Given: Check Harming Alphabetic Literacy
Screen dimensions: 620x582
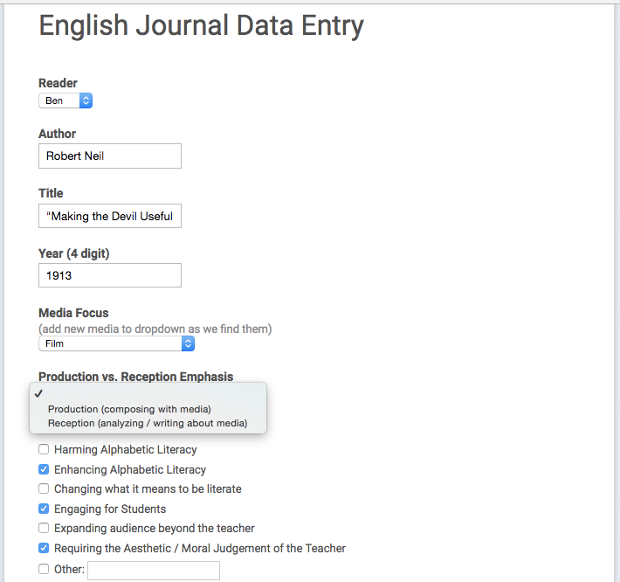Looking at the screenshot, I should point(43,449).
